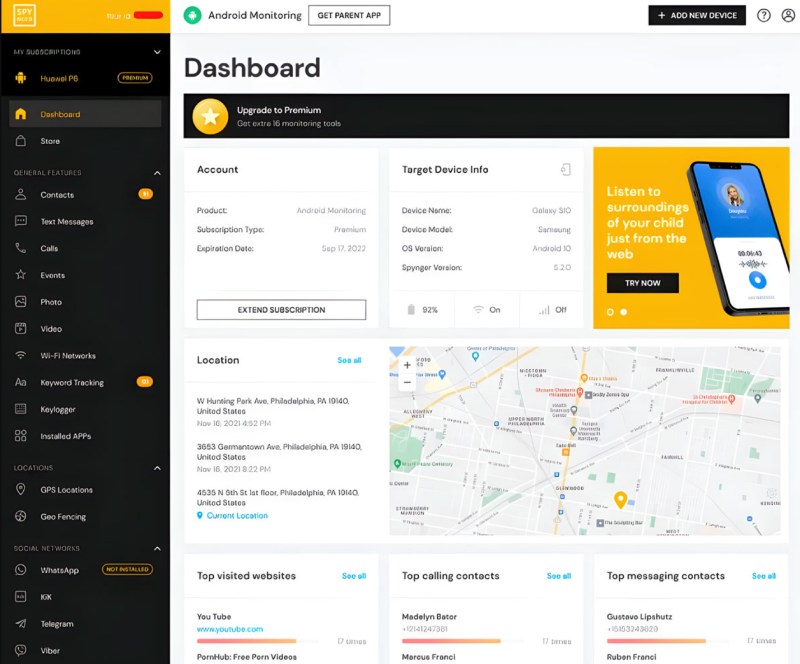The image size is (800, 664).
Task: Click the Geo Fencing globe icon
Action: 20,517
